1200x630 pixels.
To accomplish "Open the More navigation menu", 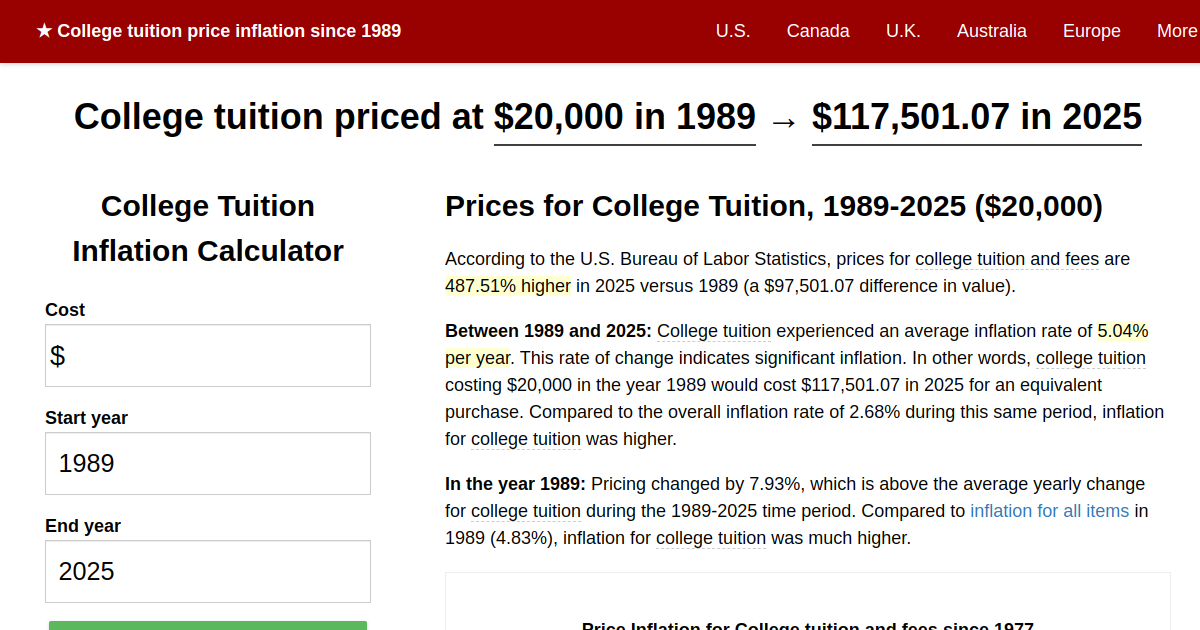I will [1178, 31].
